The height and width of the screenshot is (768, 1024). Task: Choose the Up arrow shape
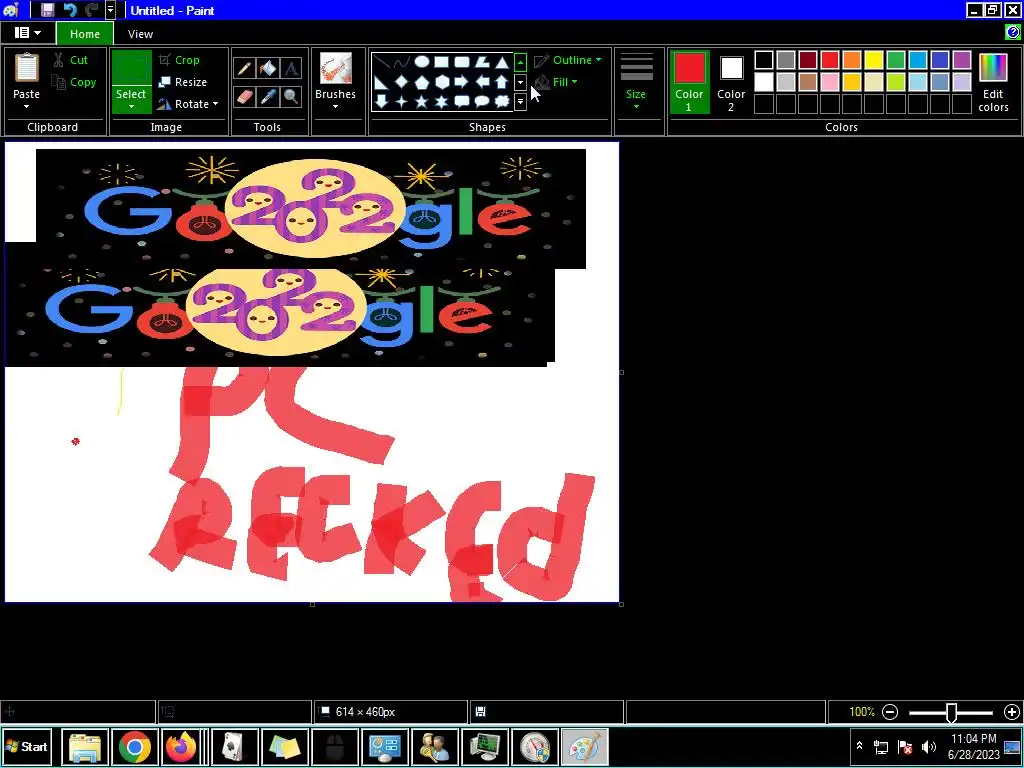point(502,82)
